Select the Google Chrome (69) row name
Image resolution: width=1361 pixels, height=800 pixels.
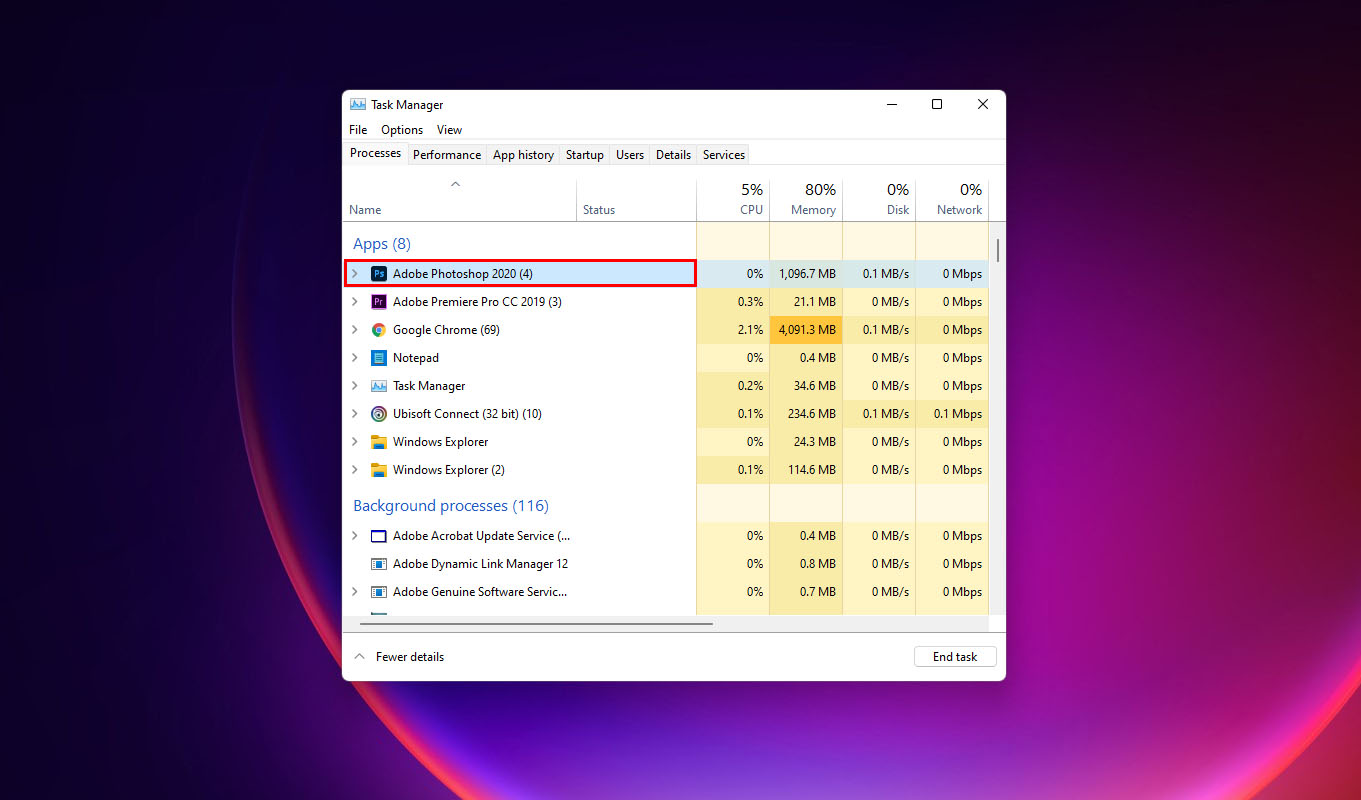pyautogui.click(x=446, y=329)
